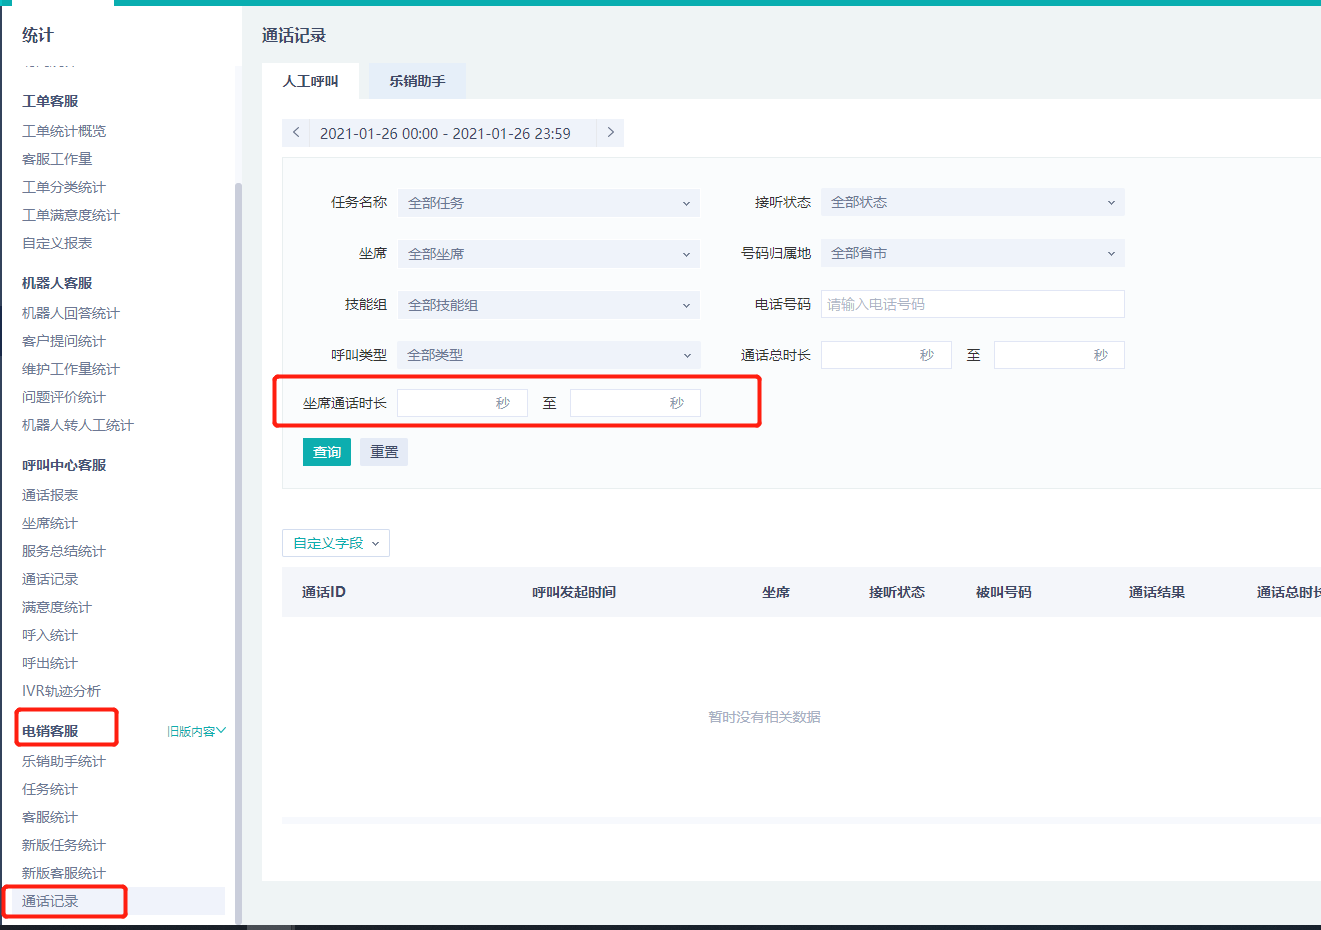Open 工单满意度统计 in sidebar

click(71, 215)
